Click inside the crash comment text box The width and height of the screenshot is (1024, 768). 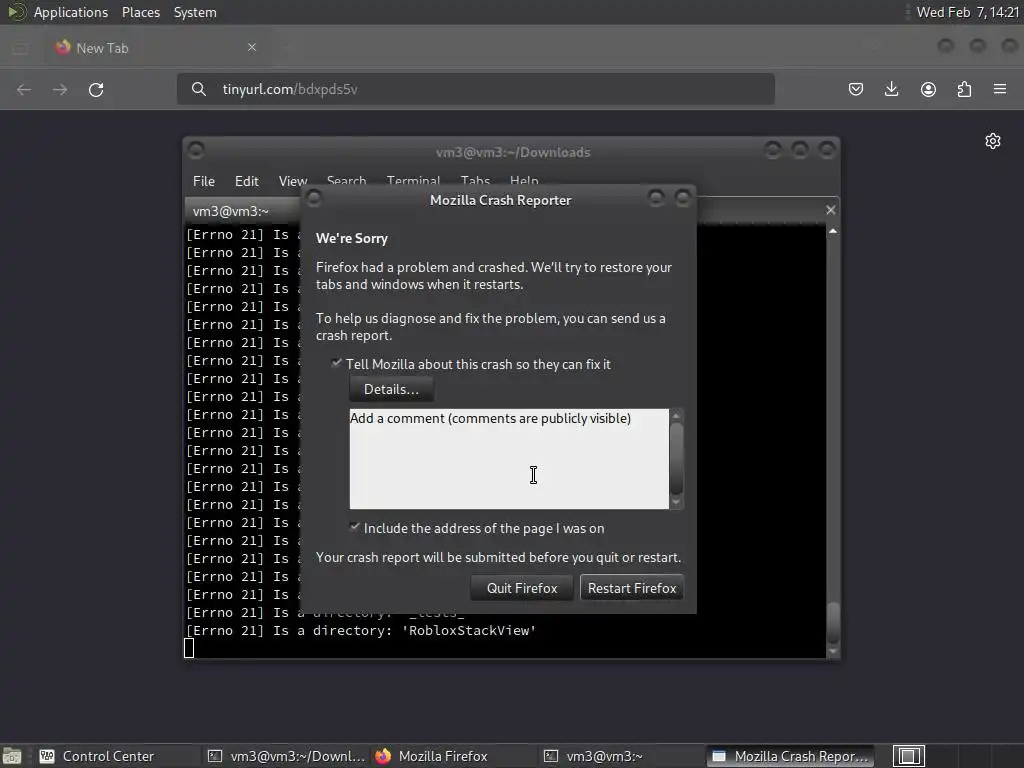(x=509, y=458)
